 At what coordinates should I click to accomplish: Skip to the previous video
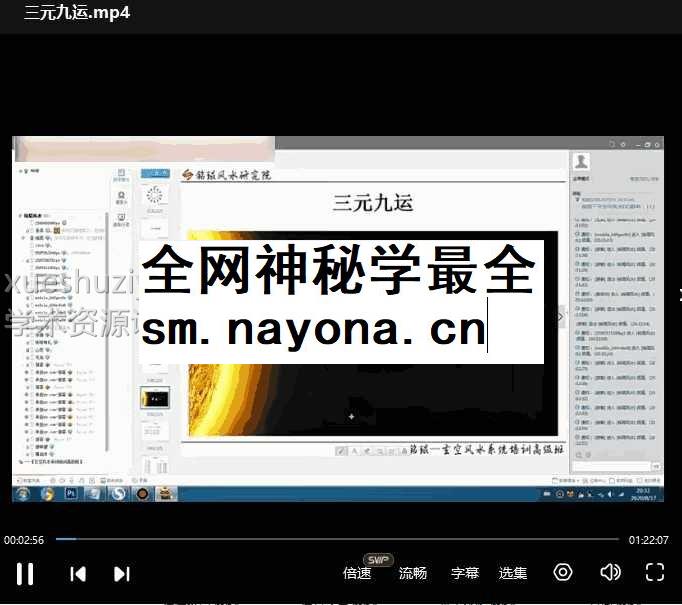pyautogui.click(x=78, y=574)
